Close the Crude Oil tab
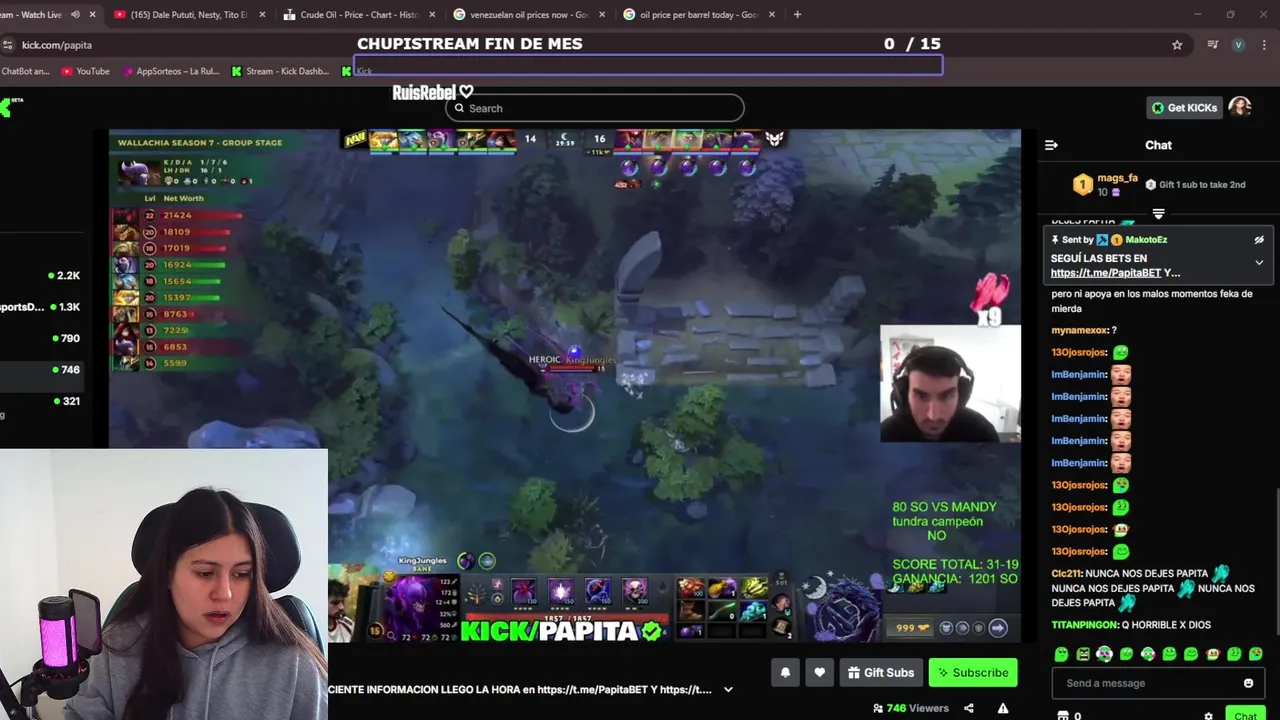The height and width of the screenshot is (720, 1280). [432, 15]
